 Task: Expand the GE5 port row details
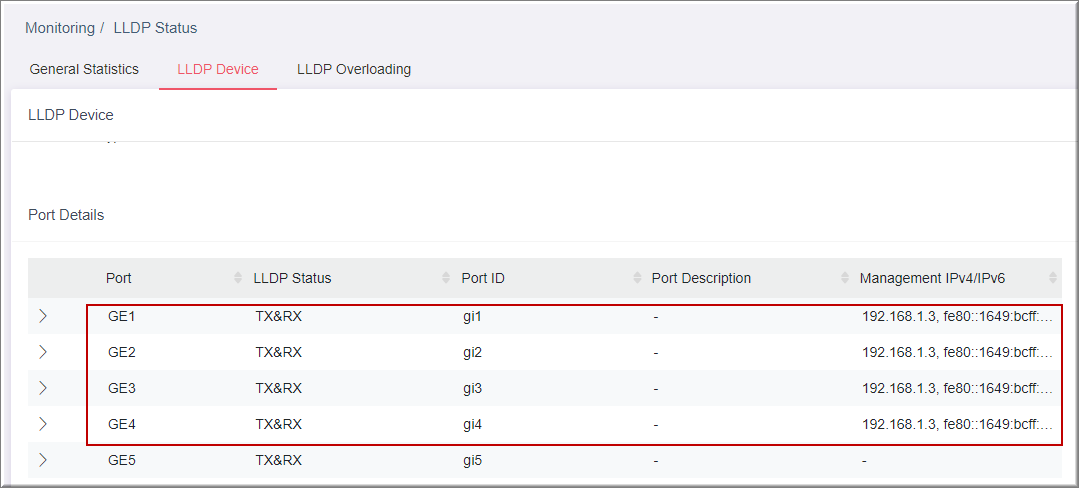[x=43, y=460]
